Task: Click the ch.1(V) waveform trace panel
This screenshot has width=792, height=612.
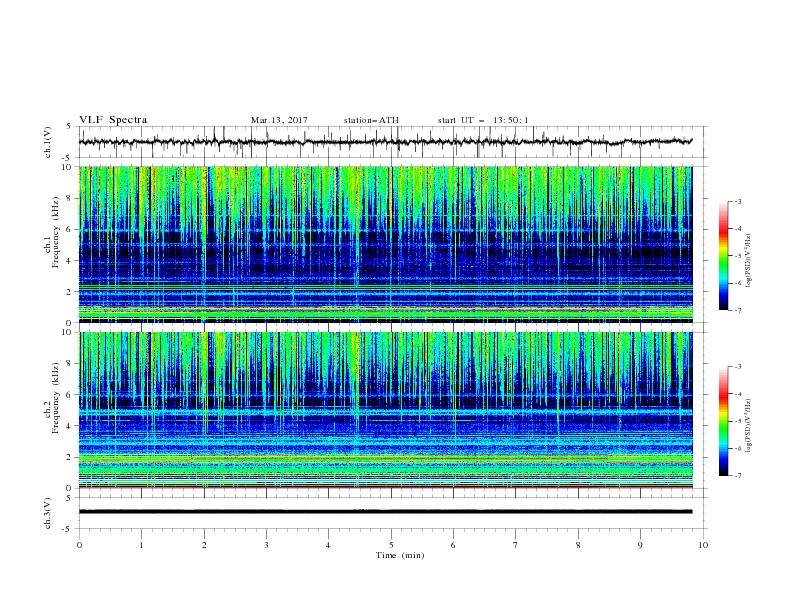Action: click(x=392, y=142)
